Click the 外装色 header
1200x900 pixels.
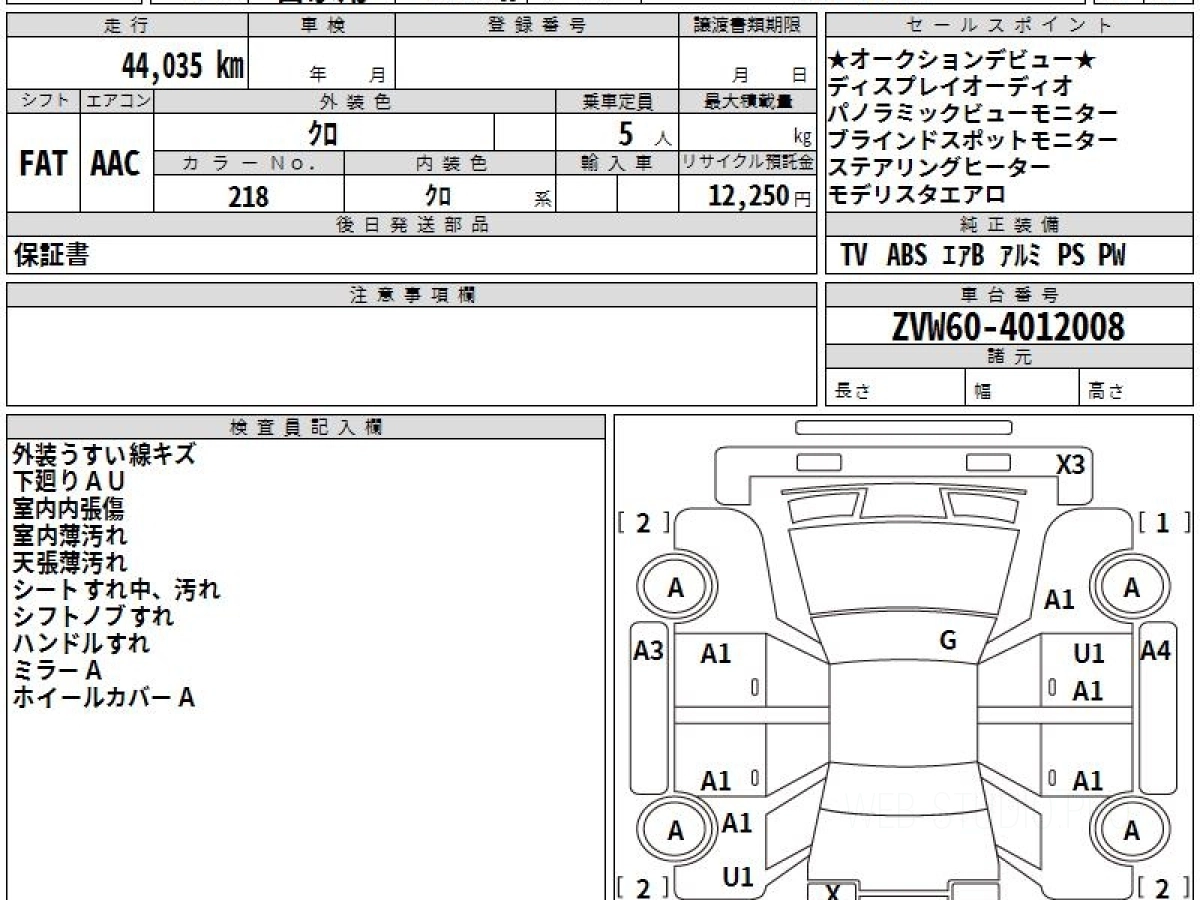[x=355, y=101]
